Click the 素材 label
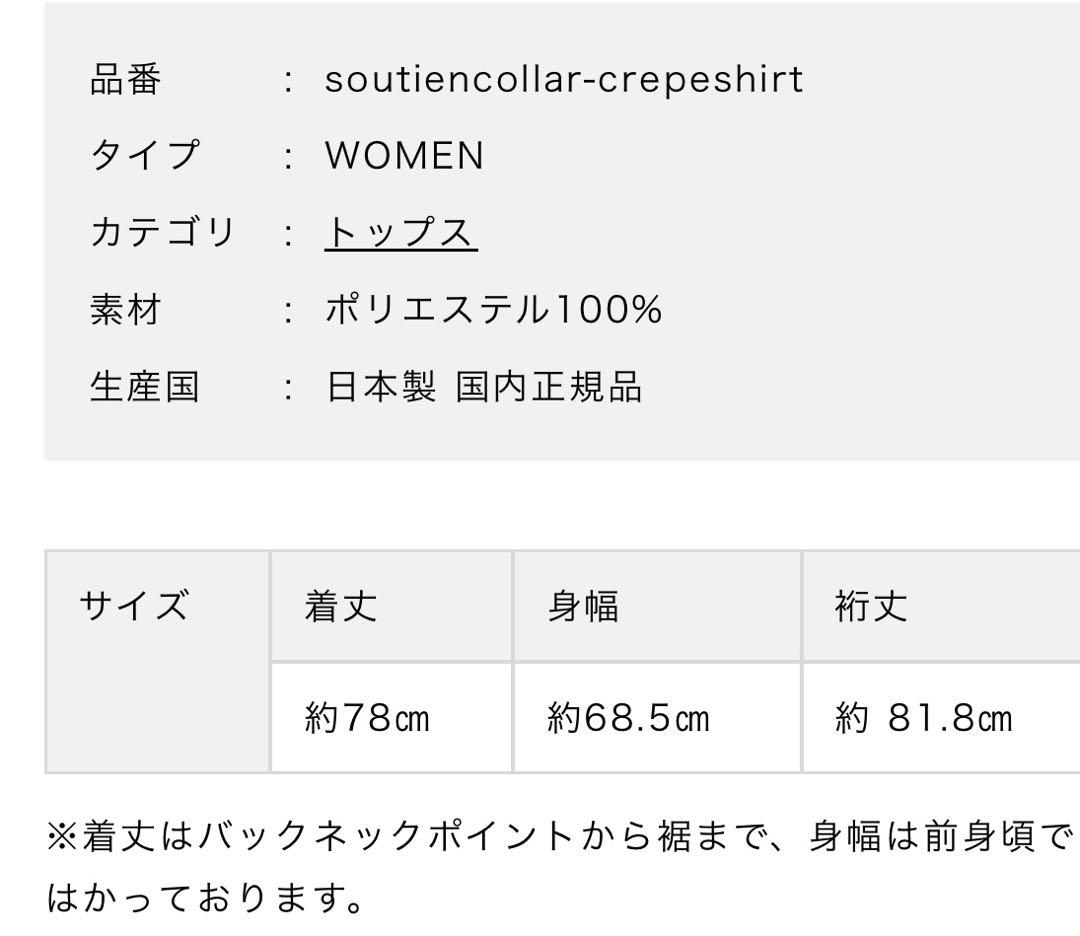 [x=125, y=311]
